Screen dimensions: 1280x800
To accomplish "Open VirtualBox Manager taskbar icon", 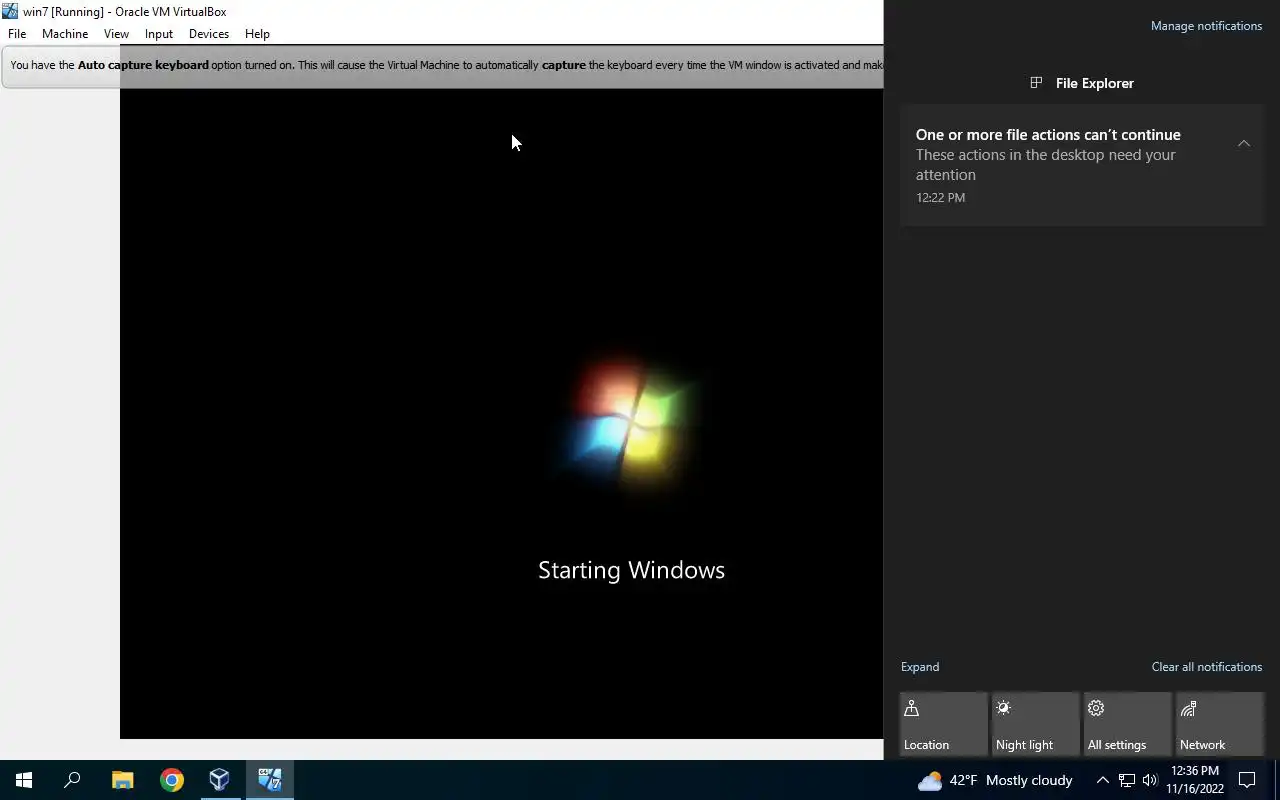I will coord(220,780).
